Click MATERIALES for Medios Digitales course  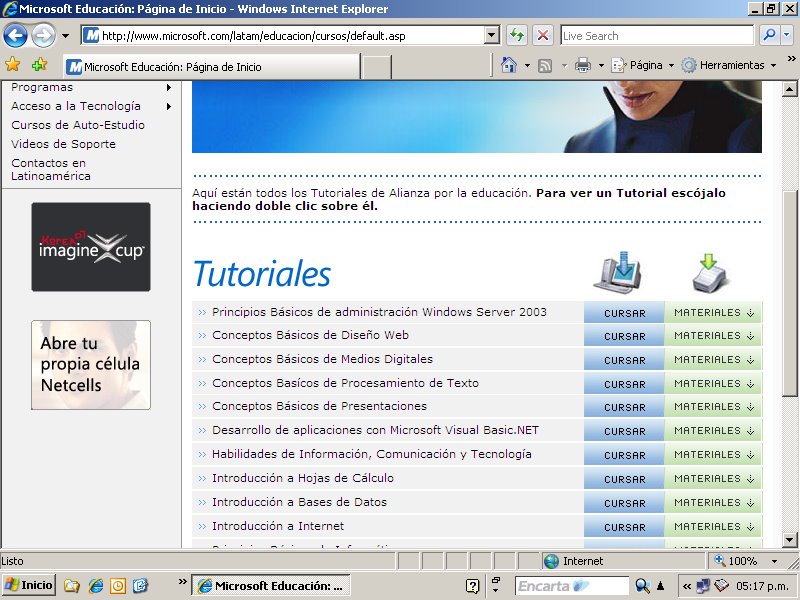pyautogui.click(x=713, y=360)
